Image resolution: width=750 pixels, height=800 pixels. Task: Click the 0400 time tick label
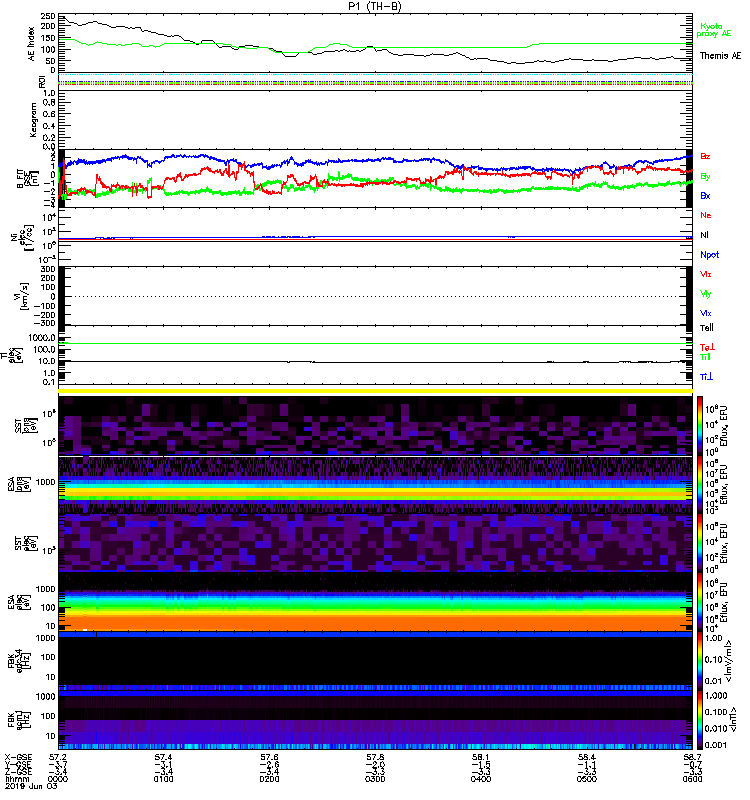pyautogui.click(x=481, y=779)
